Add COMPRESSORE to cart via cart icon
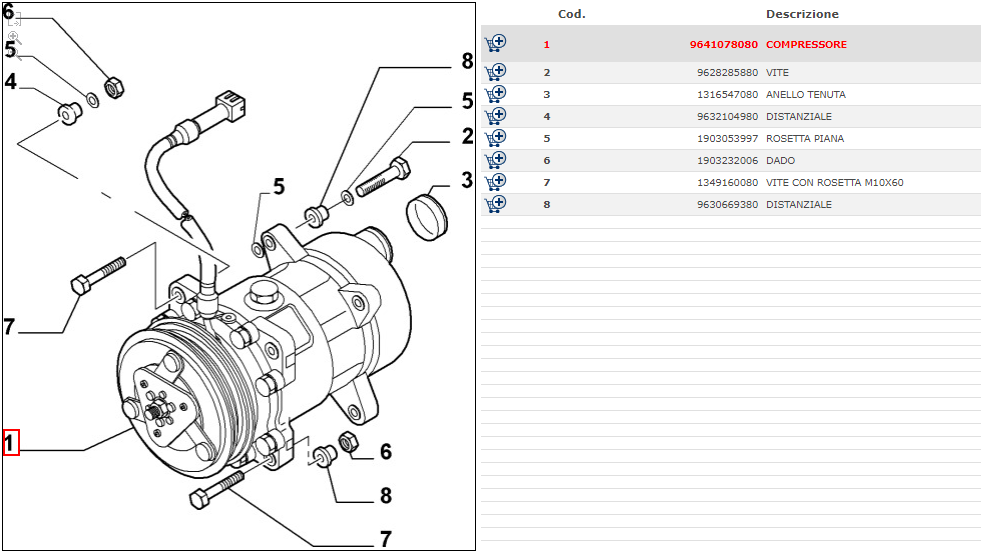 click(495, 43)
